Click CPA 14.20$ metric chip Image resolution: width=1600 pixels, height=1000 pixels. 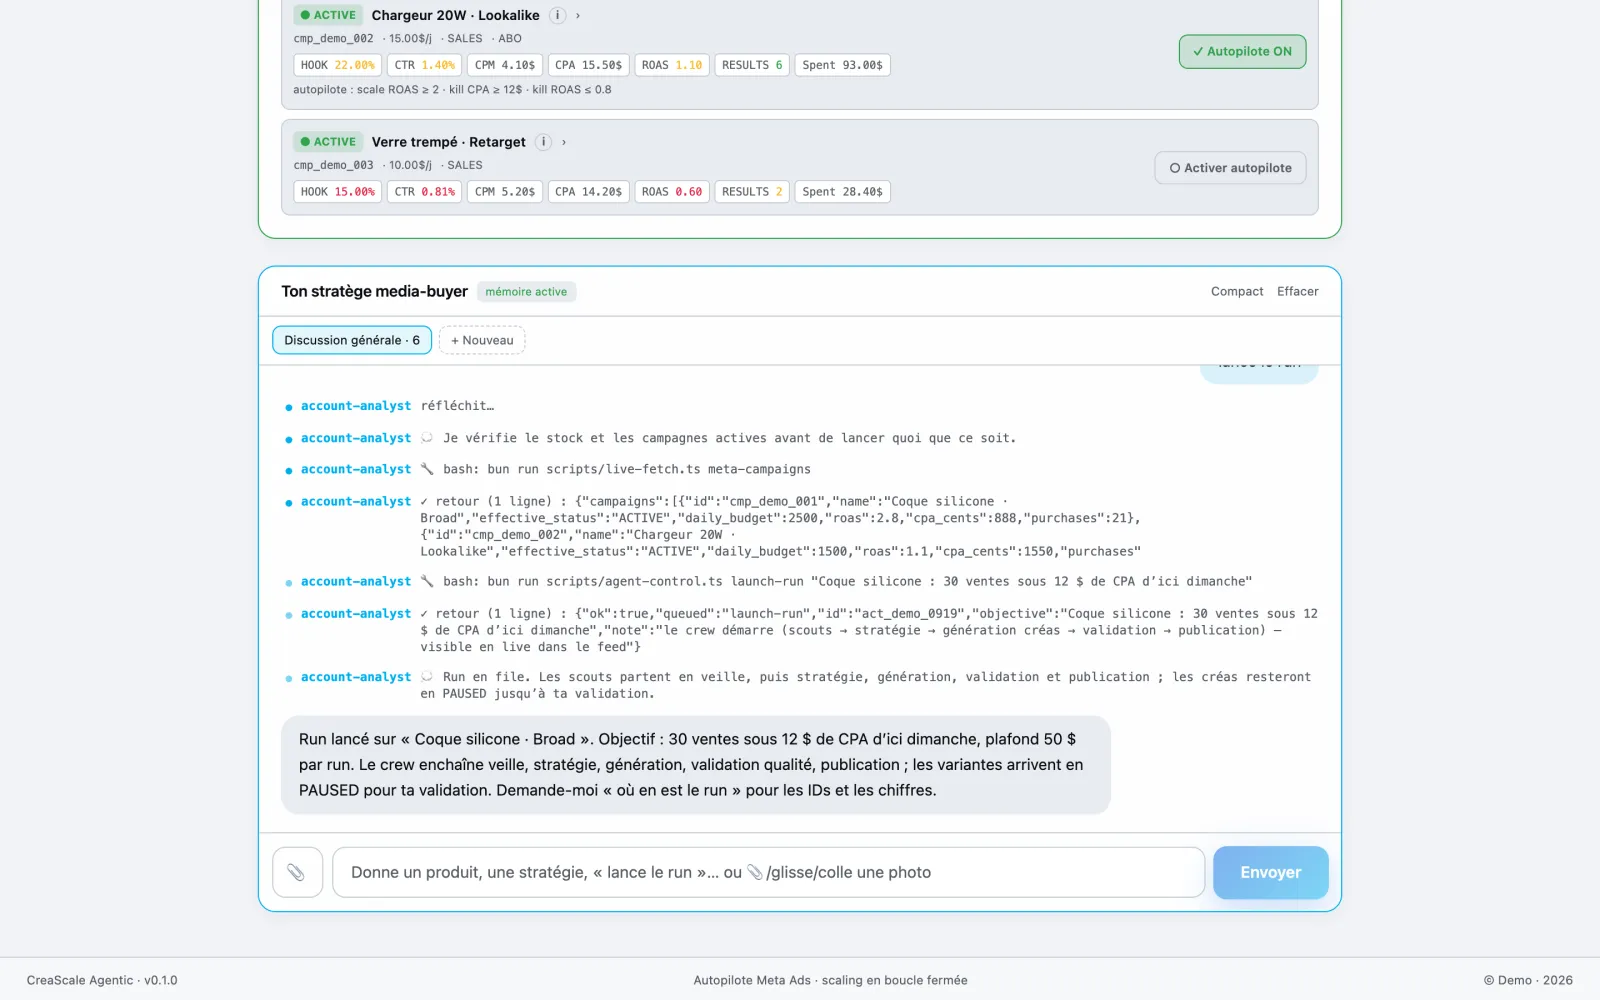(x=589, y=192)
